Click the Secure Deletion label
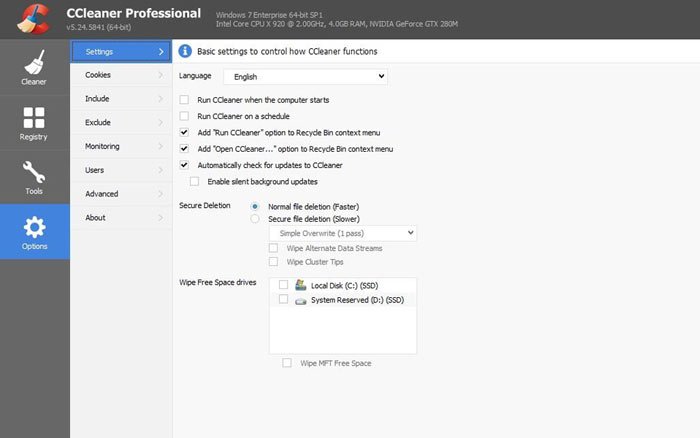 click(x=205, y=205)
